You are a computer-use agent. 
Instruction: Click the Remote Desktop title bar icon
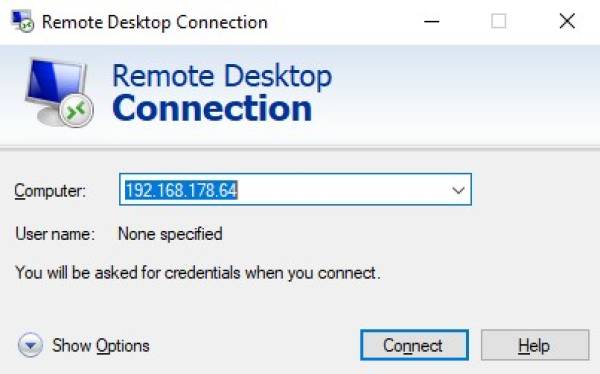pos(23,22)
